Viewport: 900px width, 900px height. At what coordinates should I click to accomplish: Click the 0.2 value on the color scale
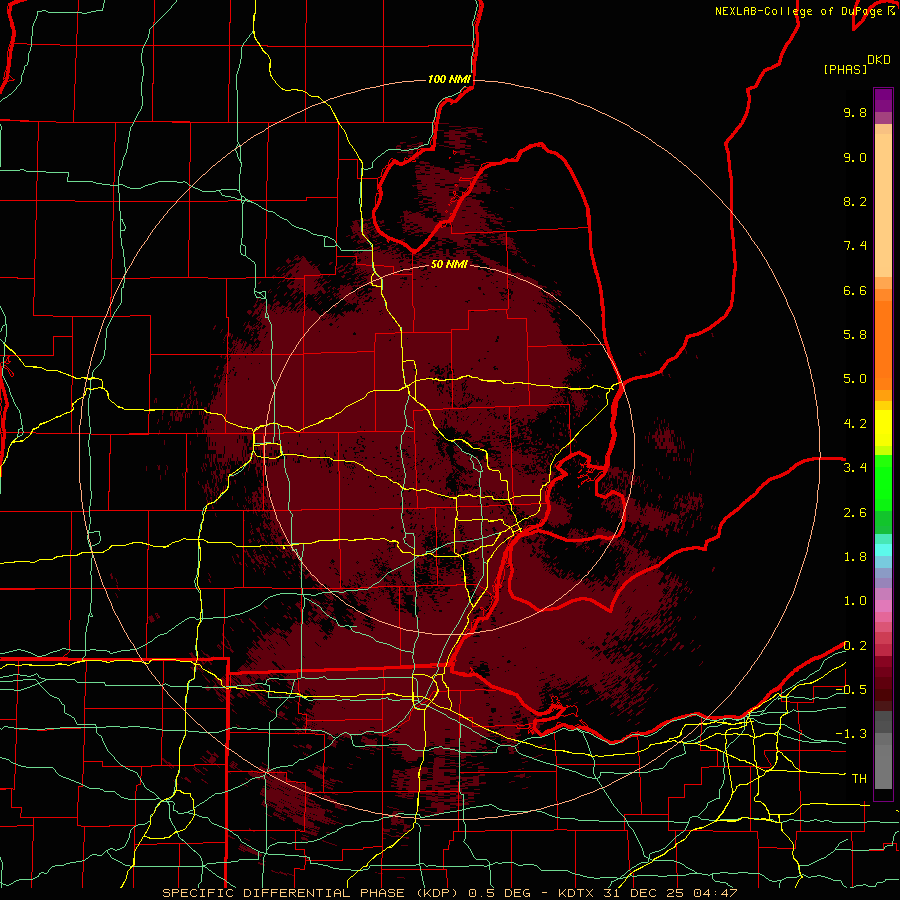(855, 646)
